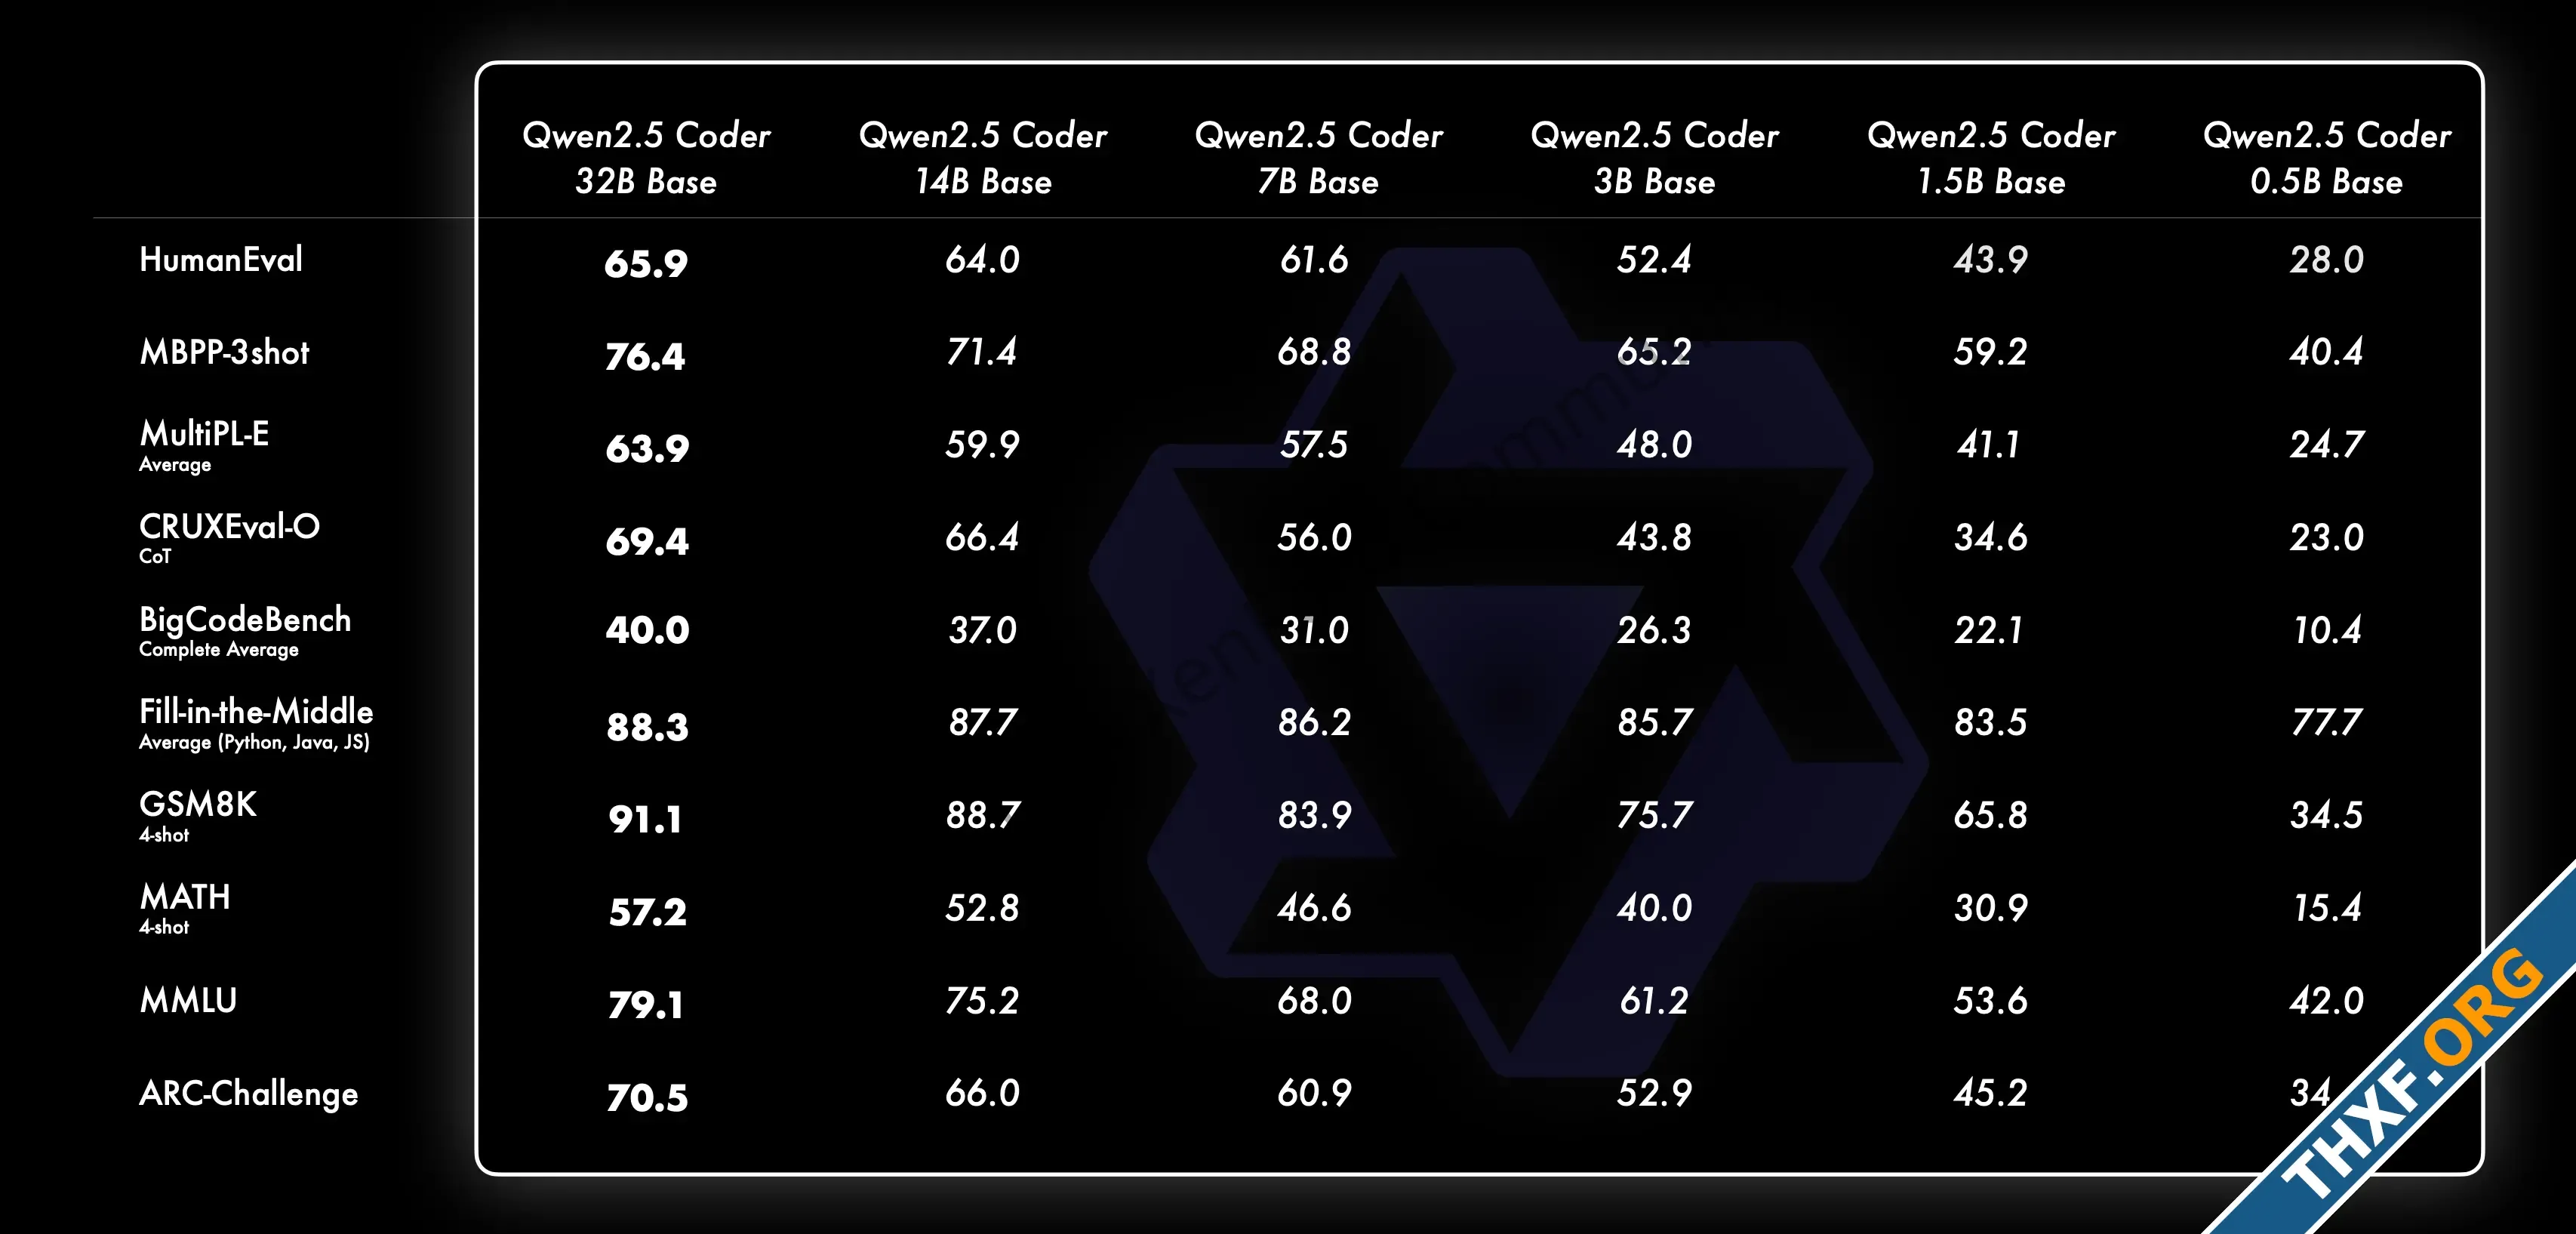Click 45.2 ARC-Challenge value for 1.5B
The image size is (2576, 1234).
[1991, 1093]
